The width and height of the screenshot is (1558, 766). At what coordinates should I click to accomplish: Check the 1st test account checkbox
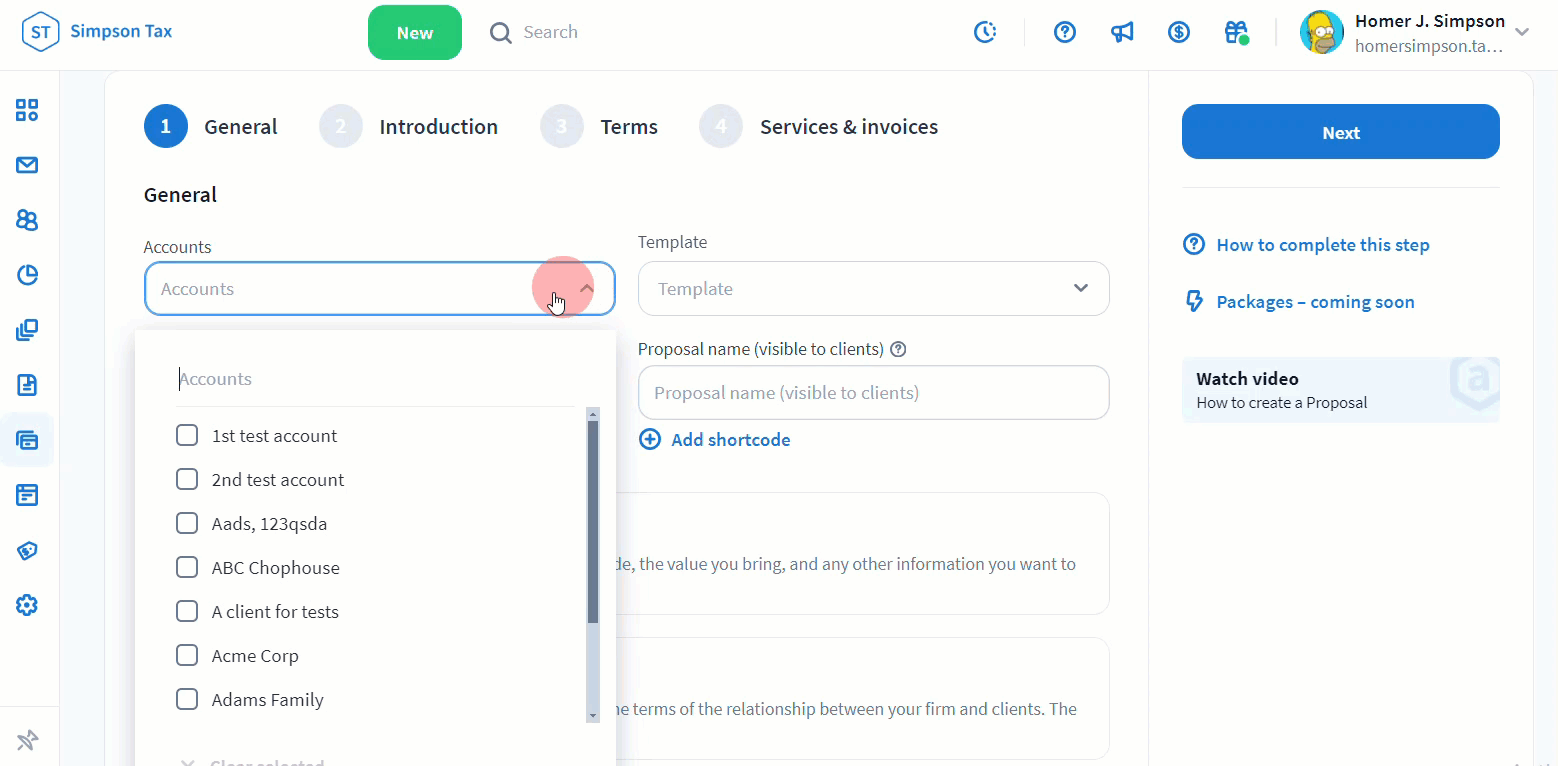tap(187, 436)
